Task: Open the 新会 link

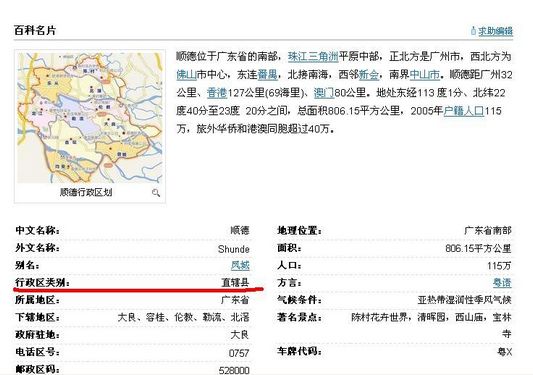Action: pos(369,74)
